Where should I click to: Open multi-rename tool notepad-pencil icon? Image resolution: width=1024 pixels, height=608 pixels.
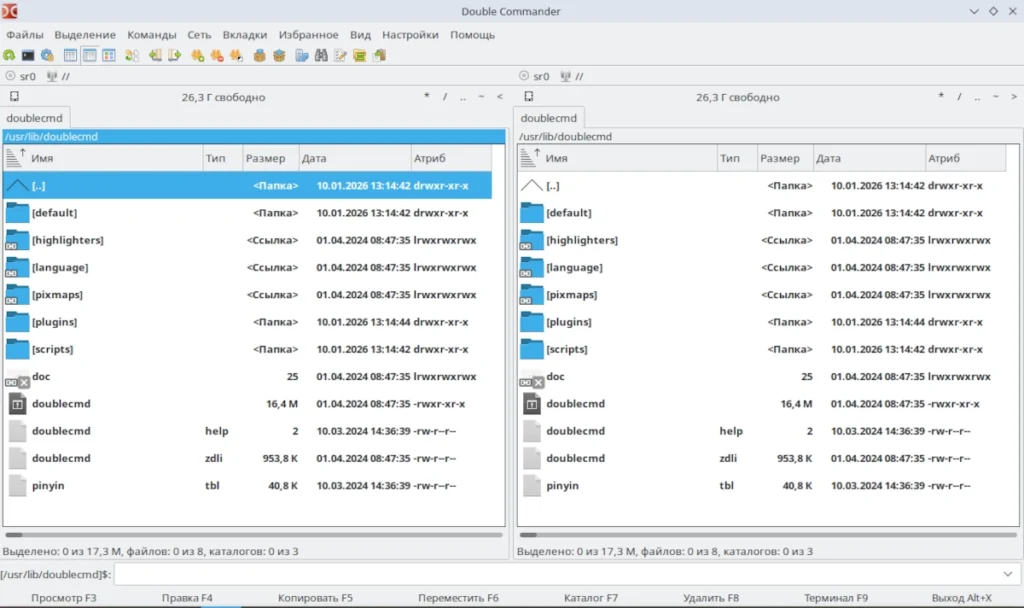[340, 56]
